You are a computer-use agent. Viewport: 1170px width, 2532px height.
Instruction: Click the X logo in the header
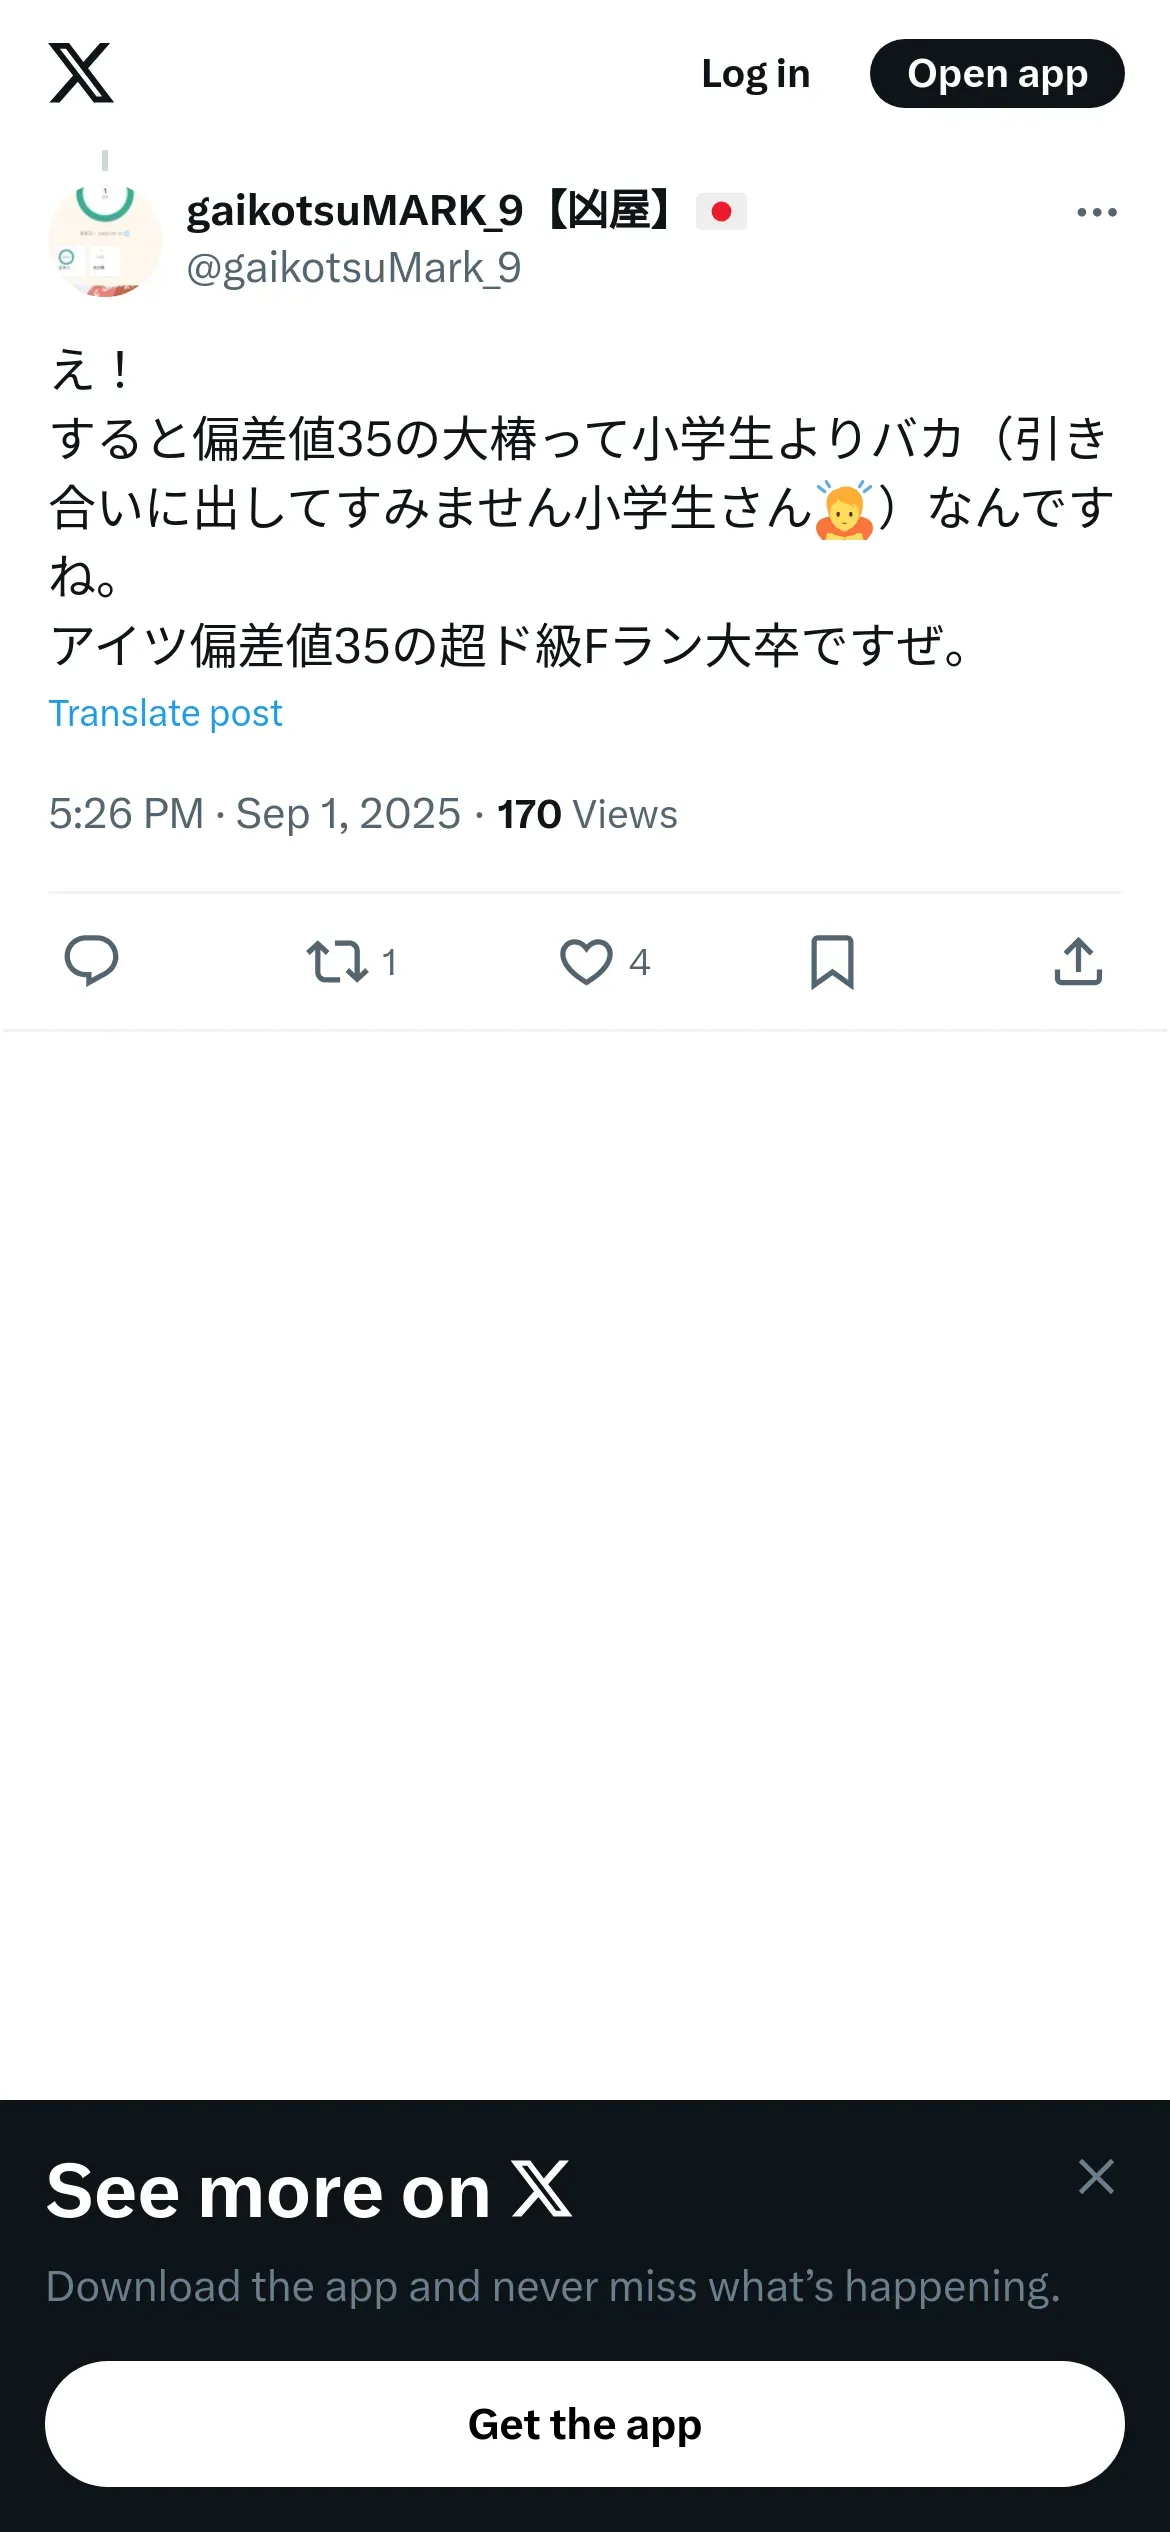coord(81,73)
